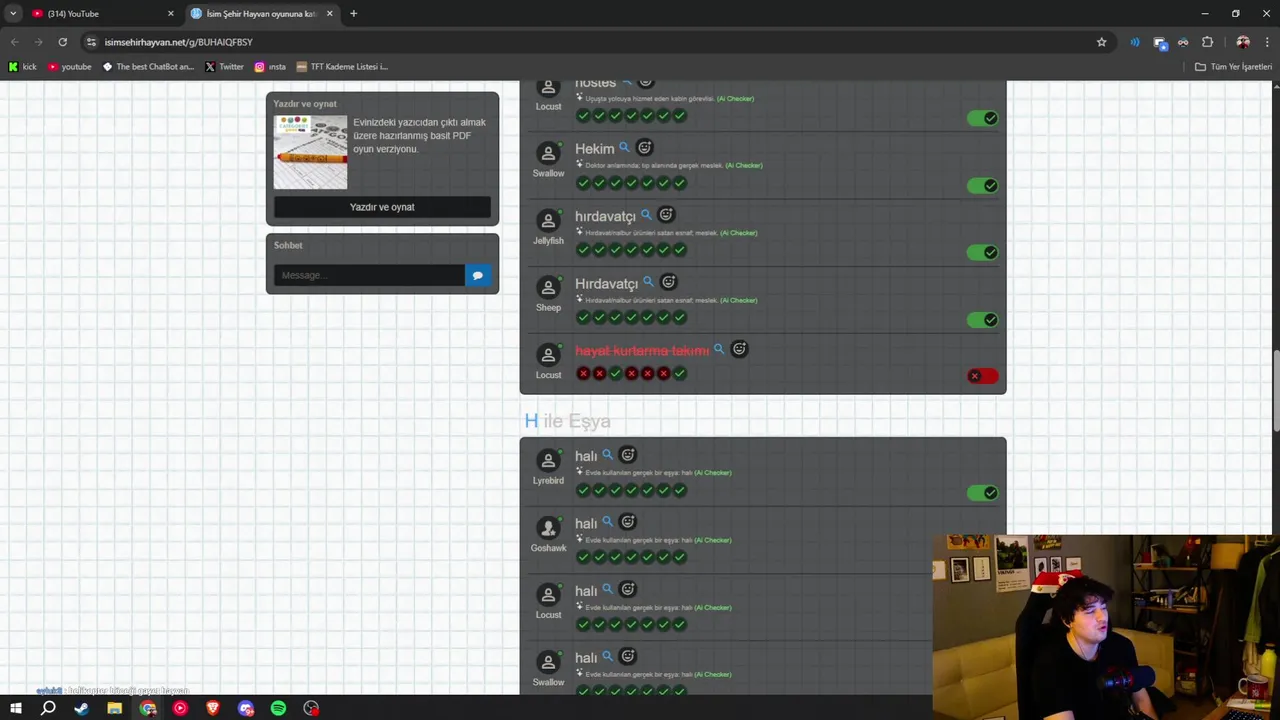Click Sheep player avatar
The height and width of the screenshot is (720, 1280).
point(548,288)
